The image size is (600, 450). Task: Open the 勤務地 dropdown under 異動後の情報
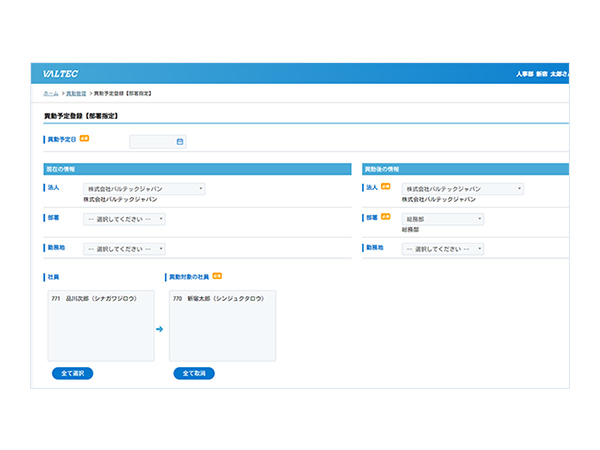(x=443, y=249)
